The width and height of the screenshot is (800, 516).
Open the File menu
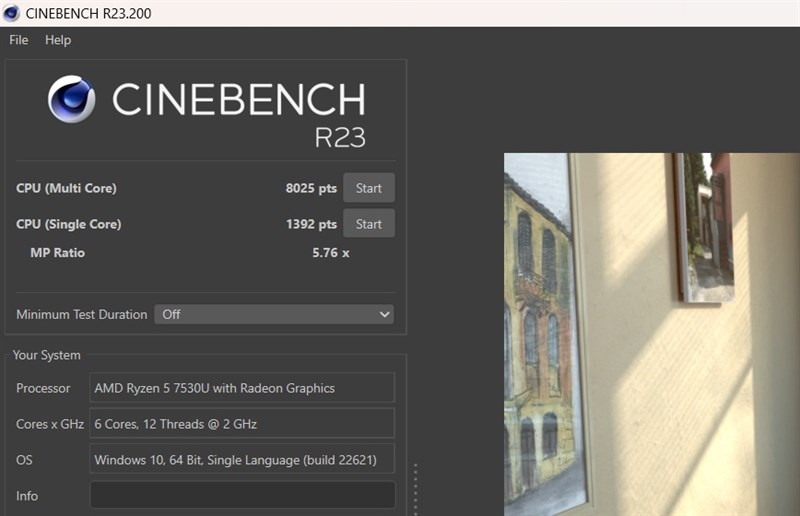tap(18, 40)
